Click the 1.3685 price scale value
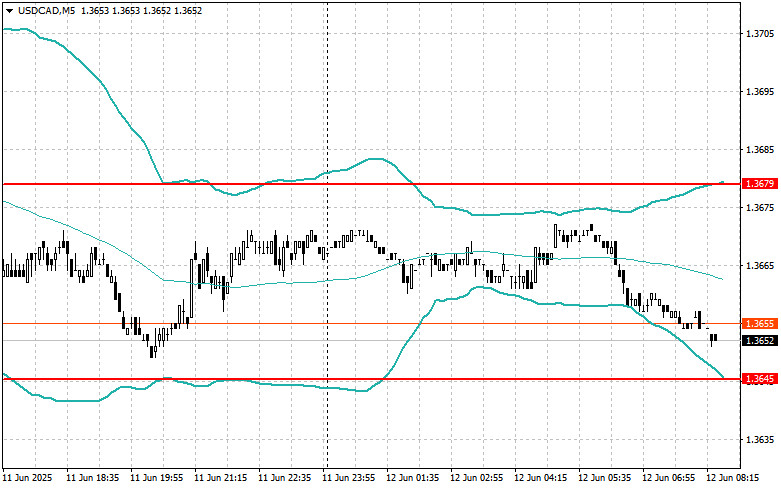Screen dimensions: 781x489 coord(761,149)
